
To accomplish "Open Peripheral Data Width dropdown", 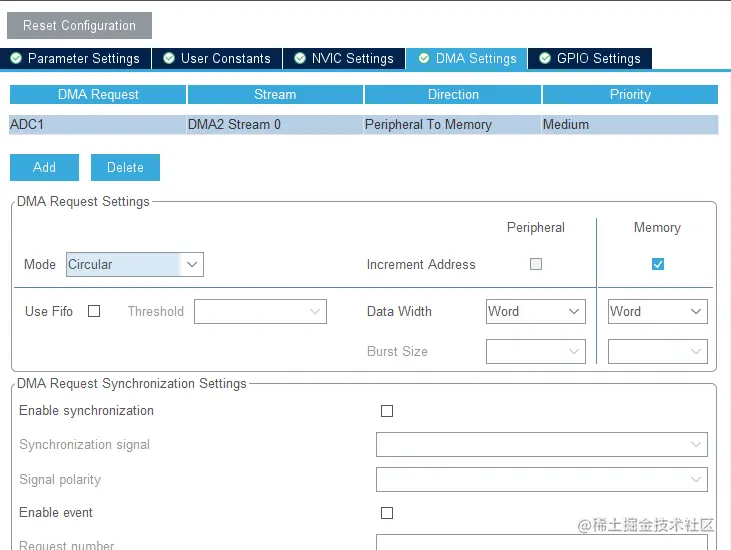I will (536, 311).
